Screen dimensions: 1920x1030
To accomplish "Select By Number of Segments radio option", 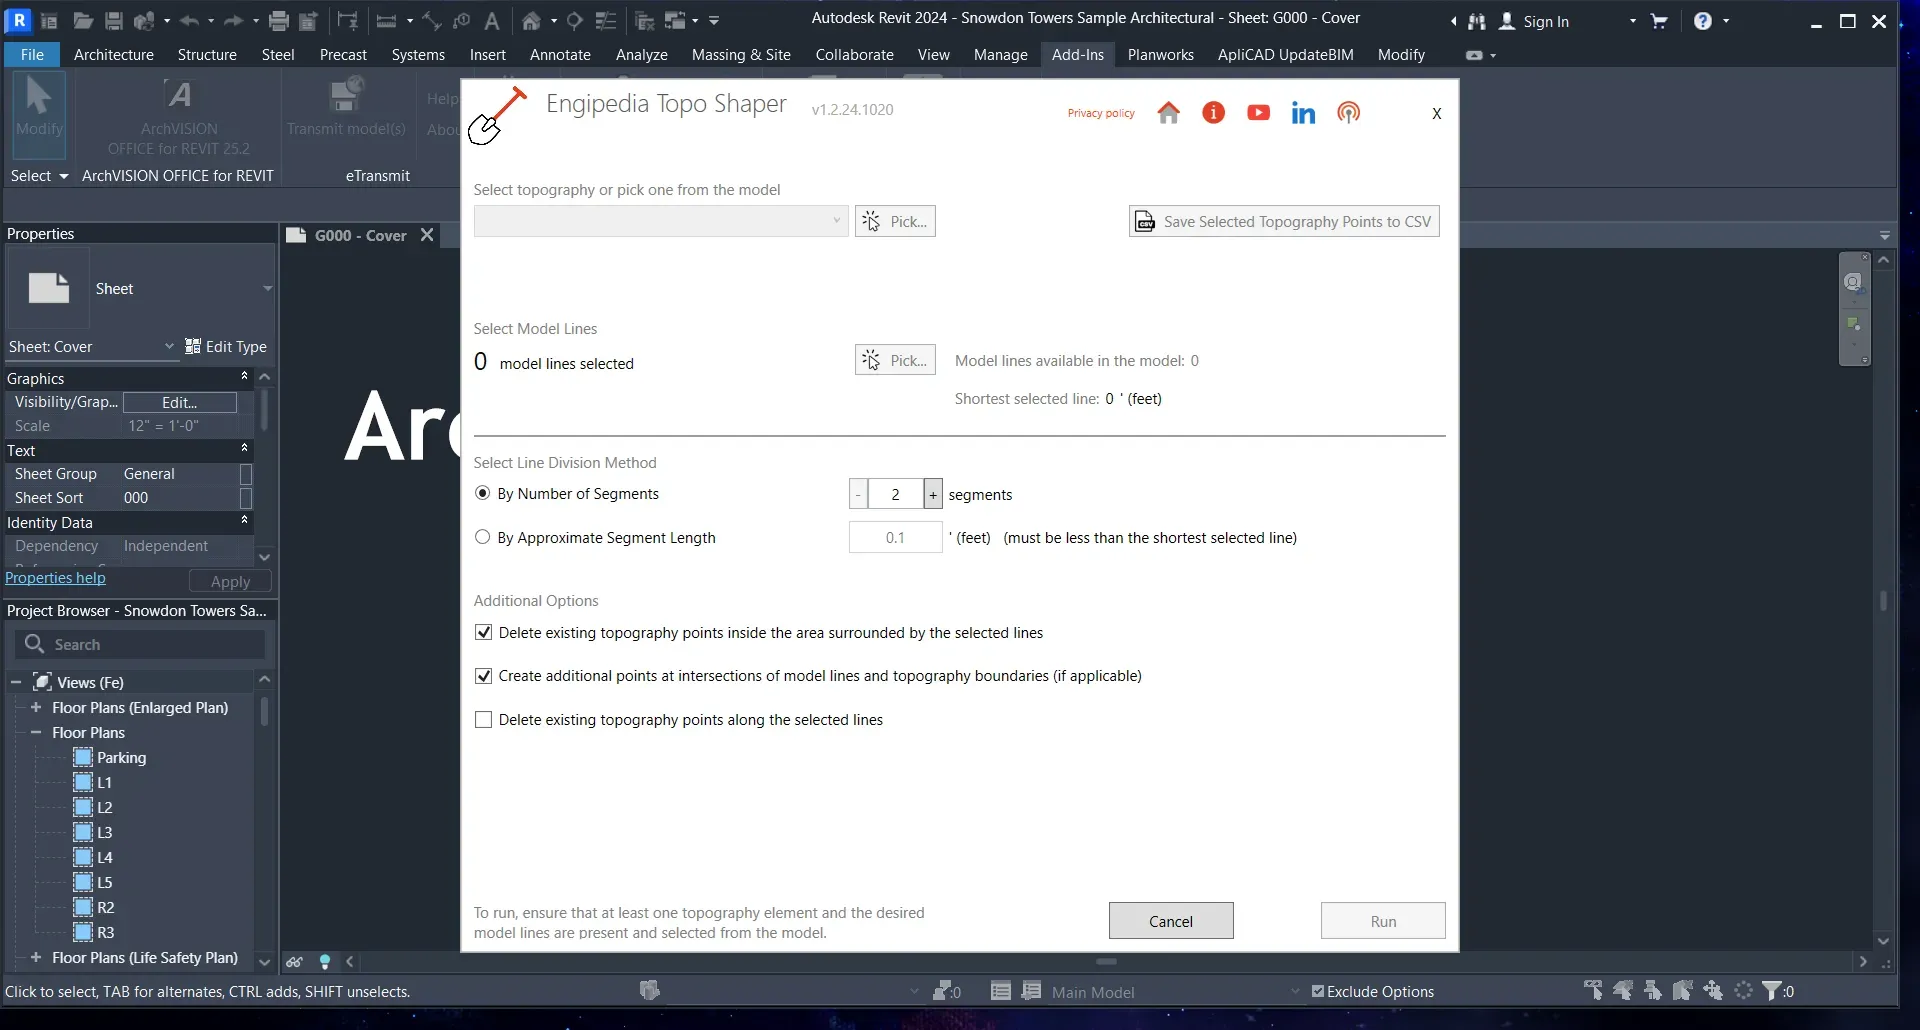I will (x=482, y=493).
